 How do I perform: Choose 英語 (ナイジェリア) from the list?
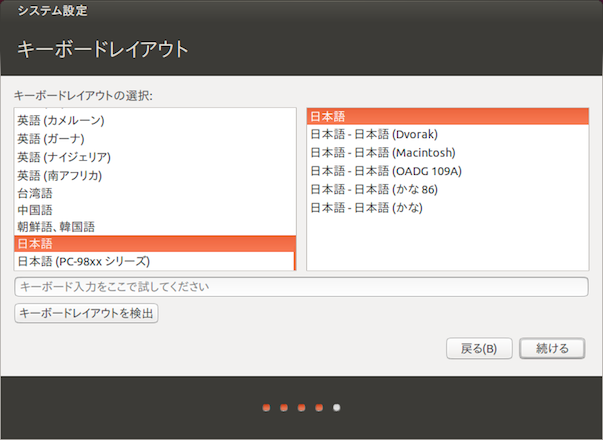pyautogui.click(x=64, y=157)
